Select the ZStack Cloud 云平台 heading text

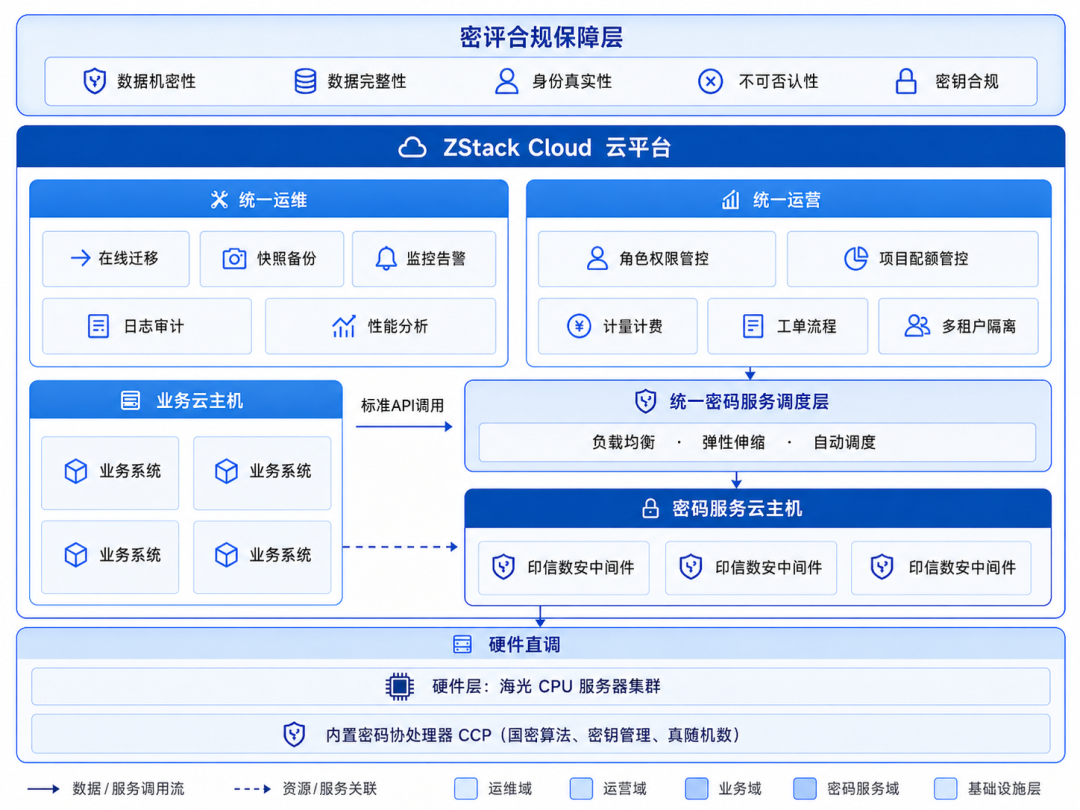click(x=557, y=147)
